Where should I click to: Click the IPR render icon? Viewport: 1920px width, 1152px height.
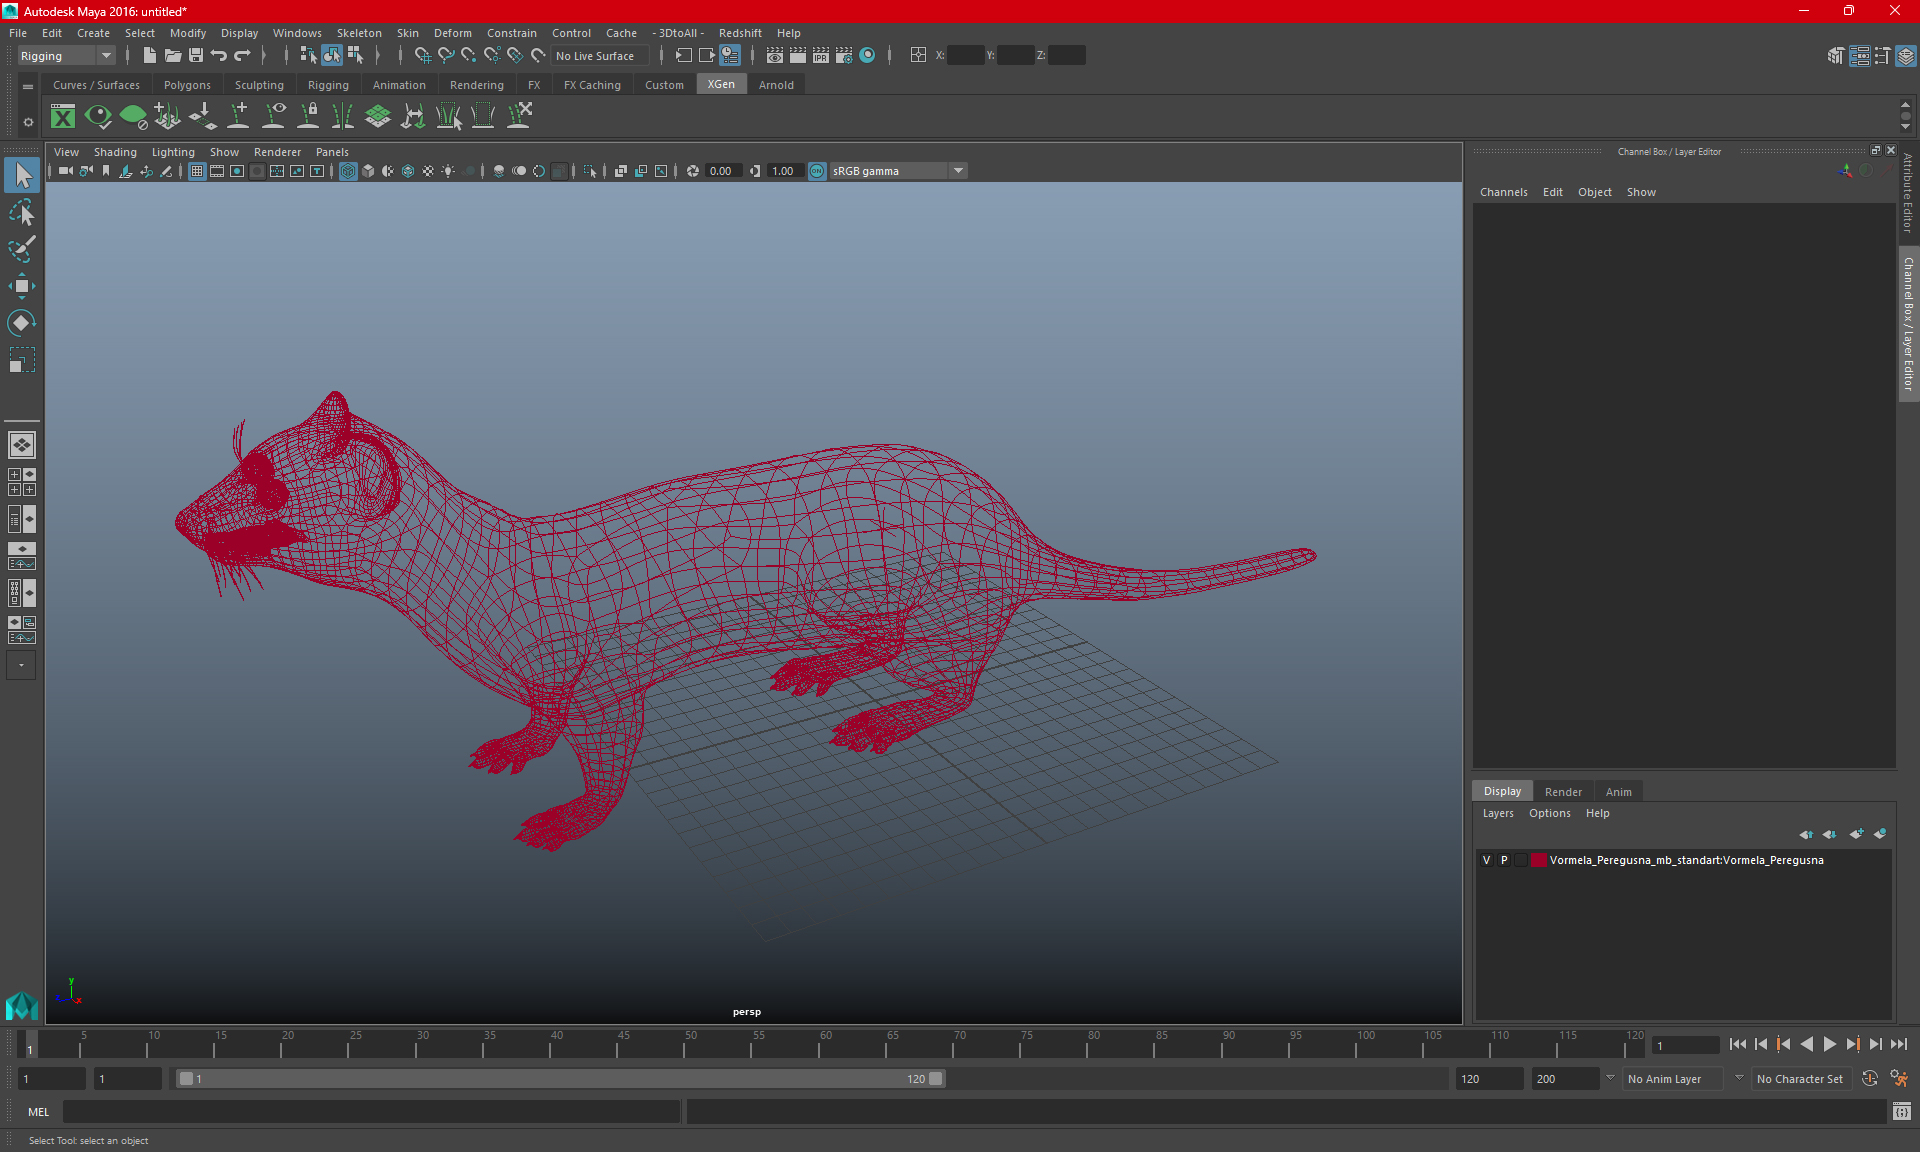tap(821, 56)
